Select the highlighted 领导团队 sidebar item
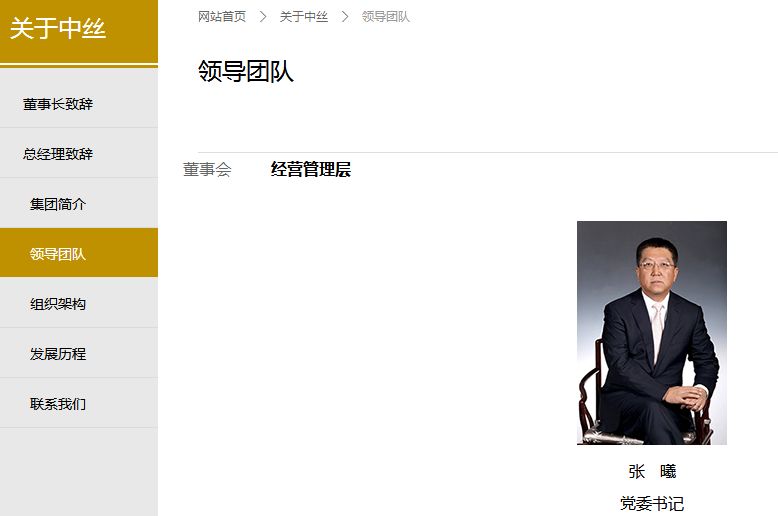Viewport: 778px width, 516px height. (x=79, y=253)
